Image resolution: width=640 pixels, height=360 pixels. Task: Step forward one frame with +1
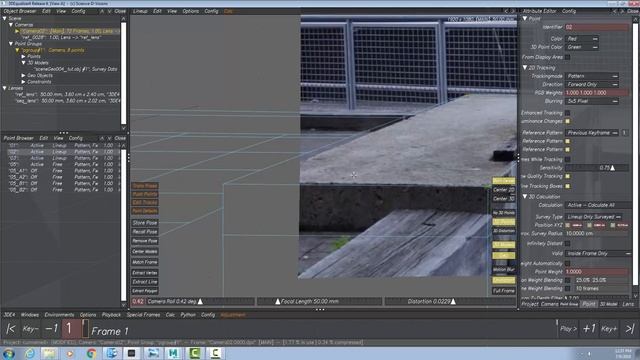pos(589,329)
